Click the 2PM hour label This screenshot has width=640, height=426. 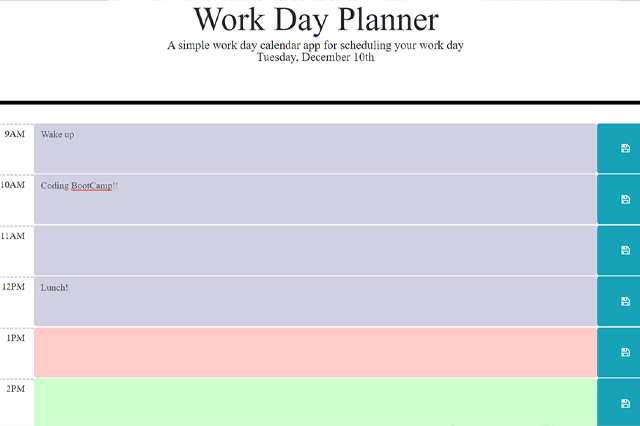(15, 388)
